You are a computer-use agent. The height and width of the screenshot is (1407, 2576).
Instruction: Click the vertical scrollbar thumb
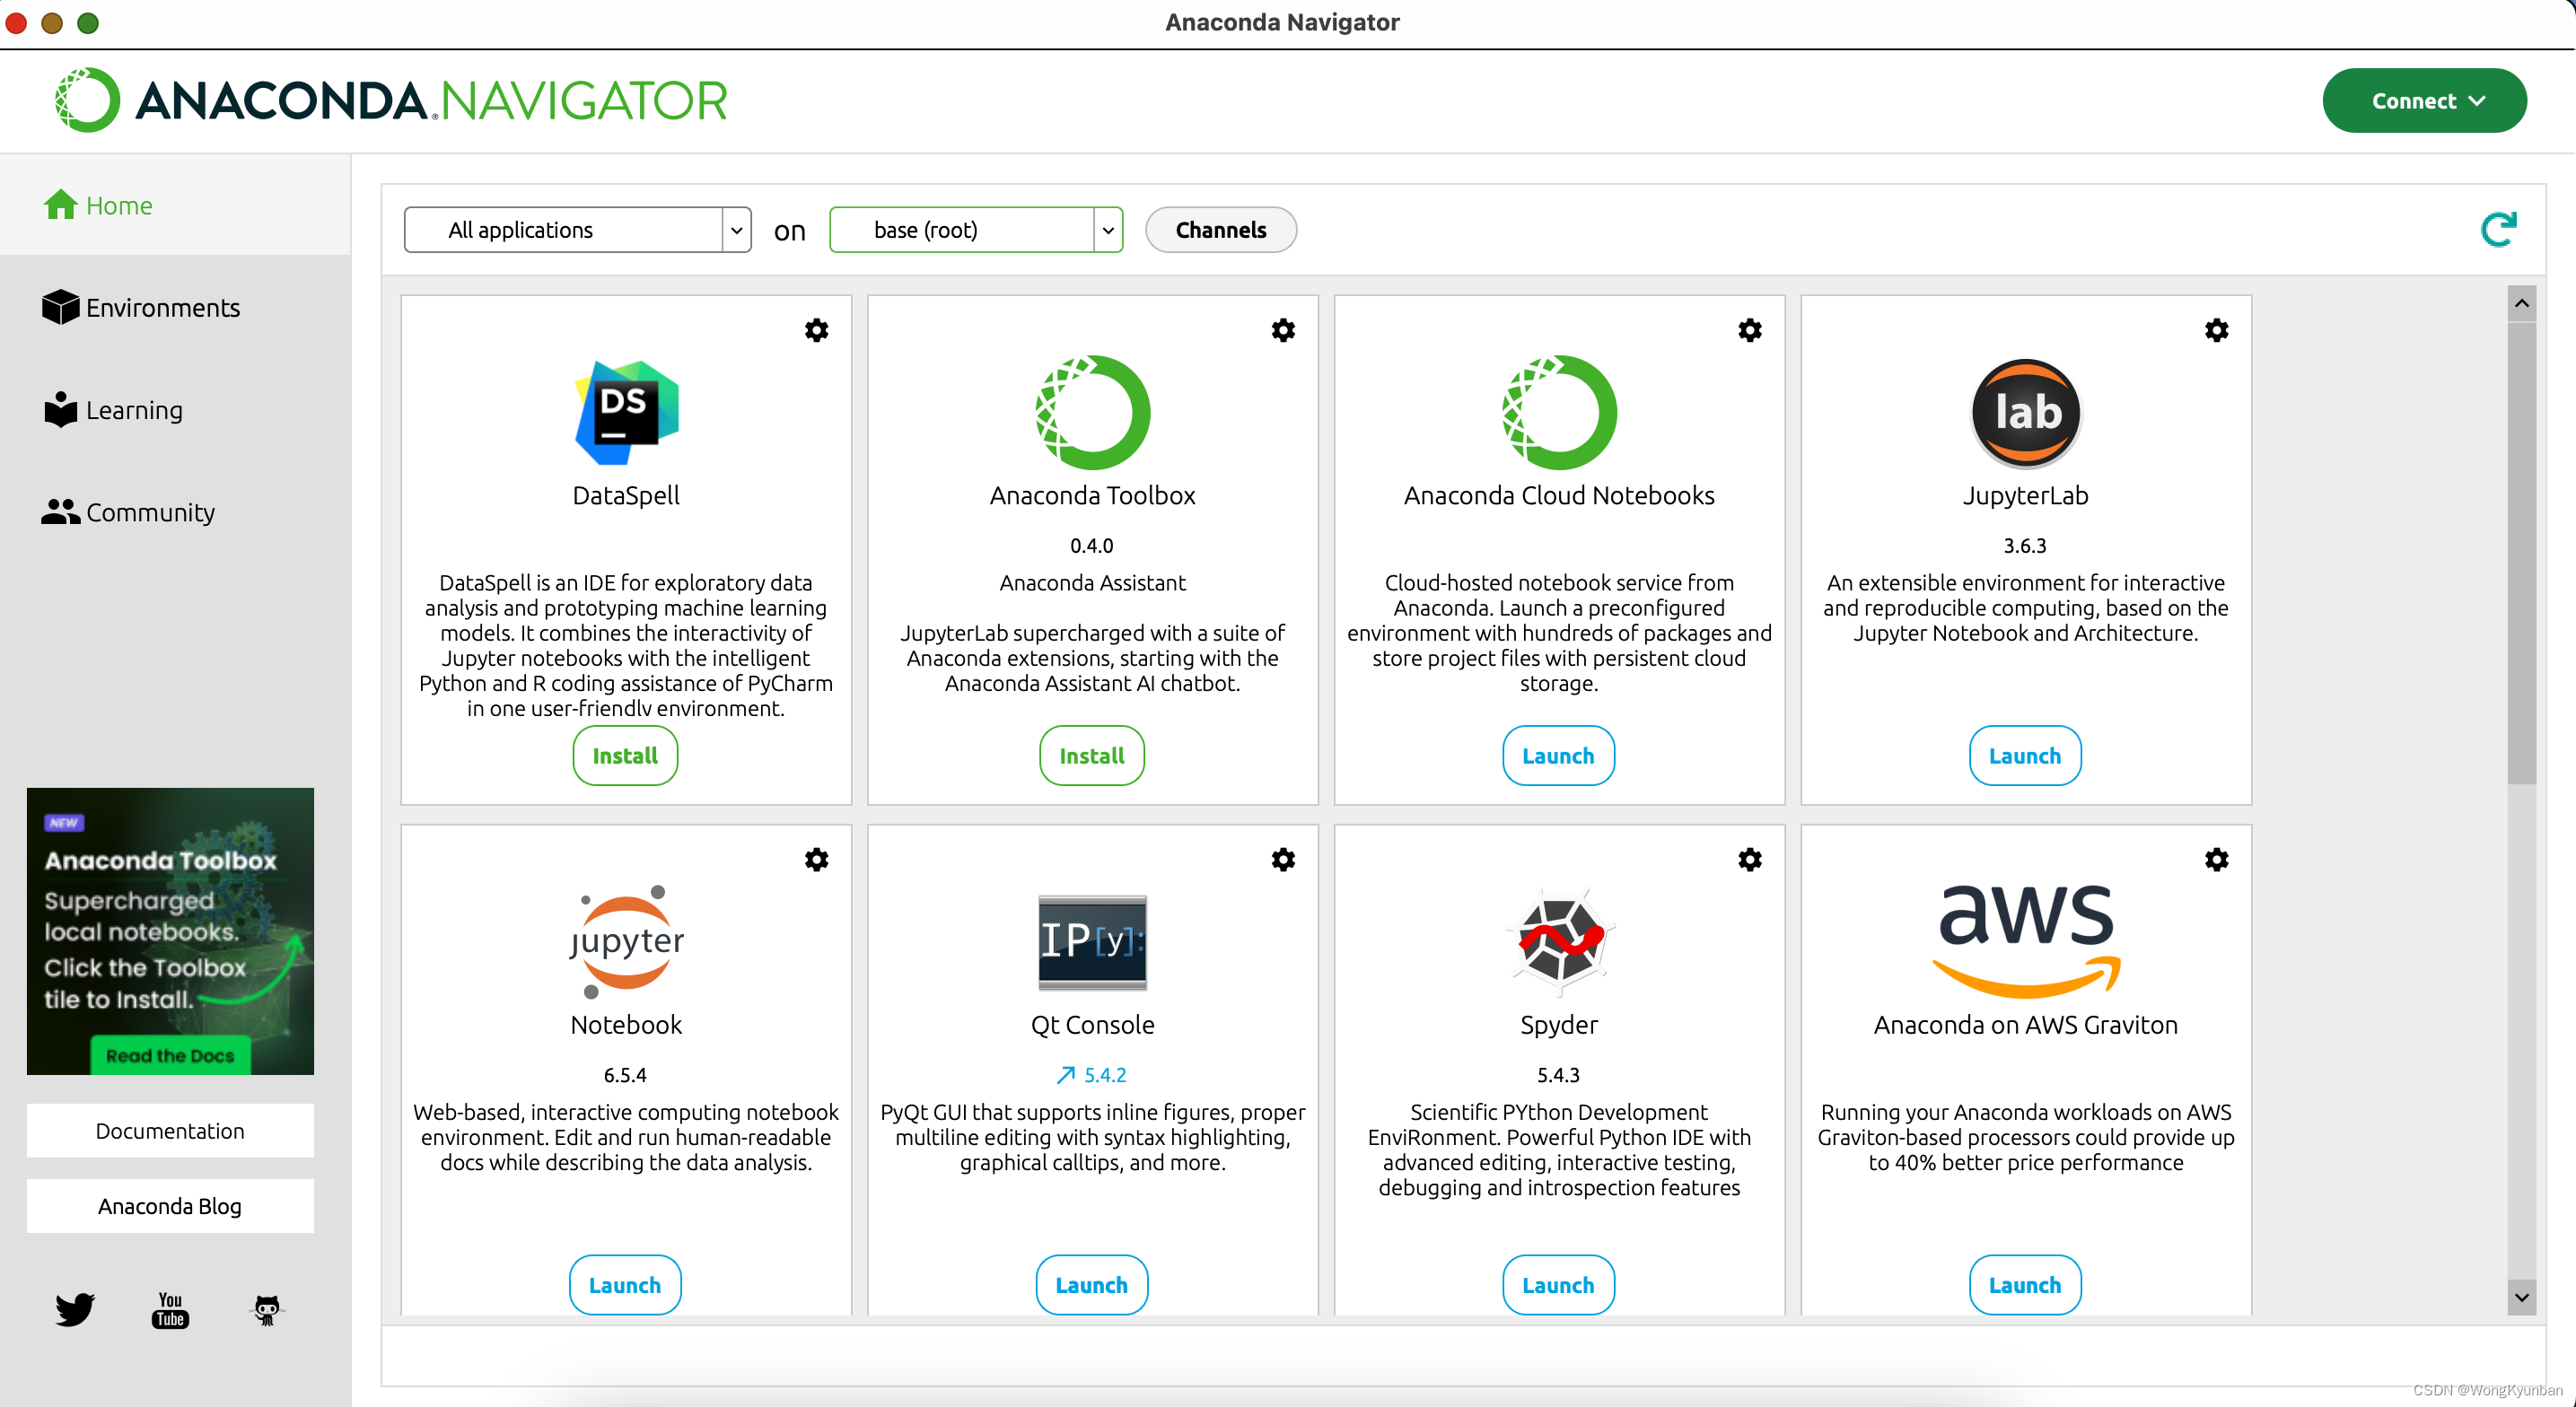click(x=2522, y=553)
